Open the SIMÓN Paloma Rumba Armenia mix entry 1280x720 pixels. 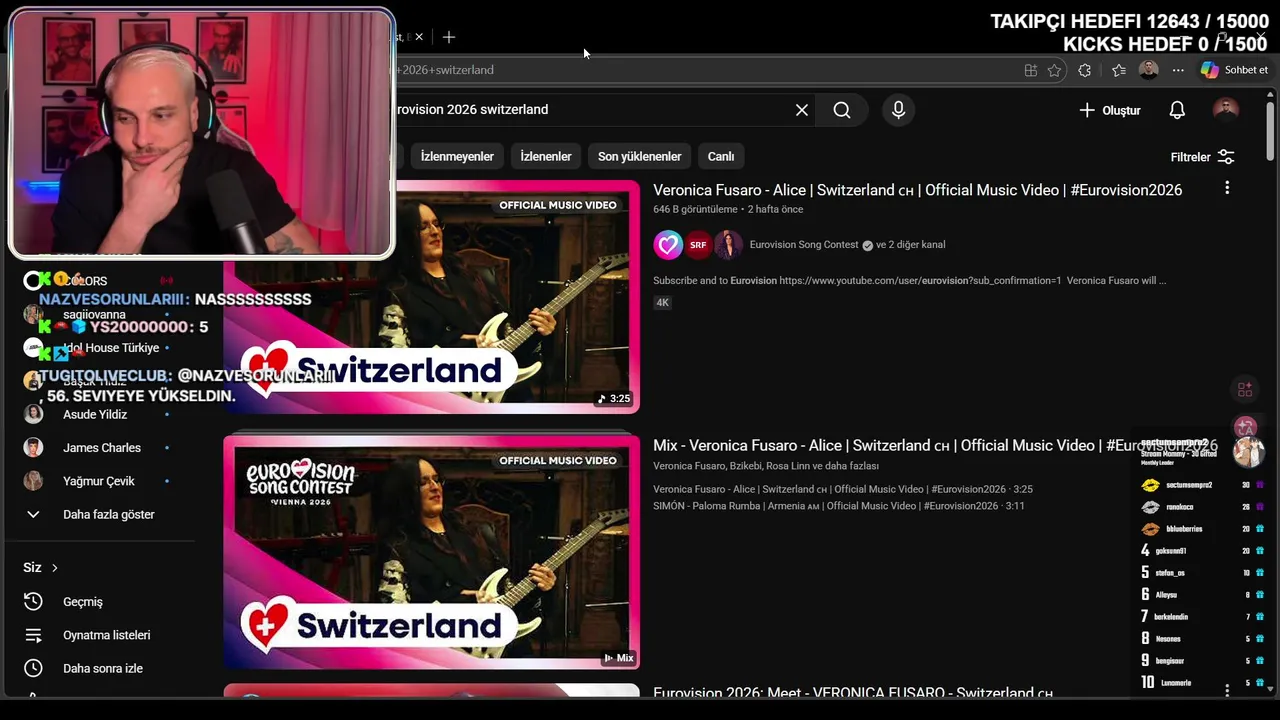click(838, 506)
